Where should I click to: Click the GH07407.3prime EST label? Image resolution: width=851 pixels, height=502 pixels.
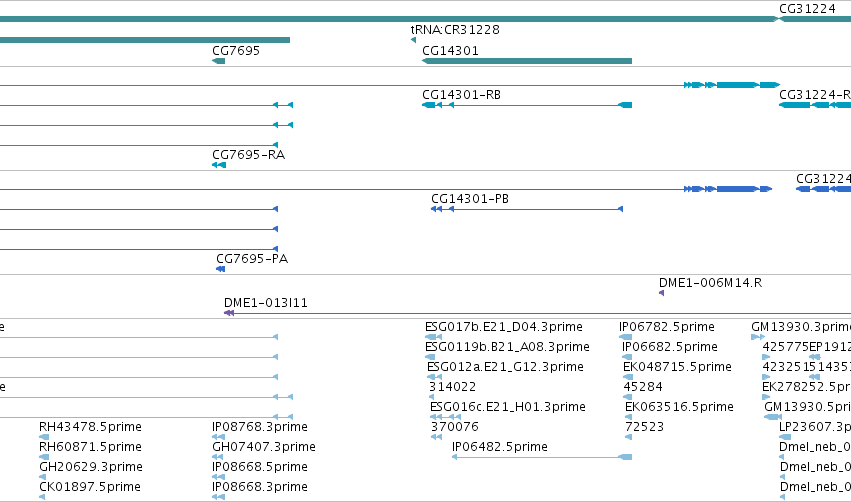pyautogui.click(x=264, y=447)
